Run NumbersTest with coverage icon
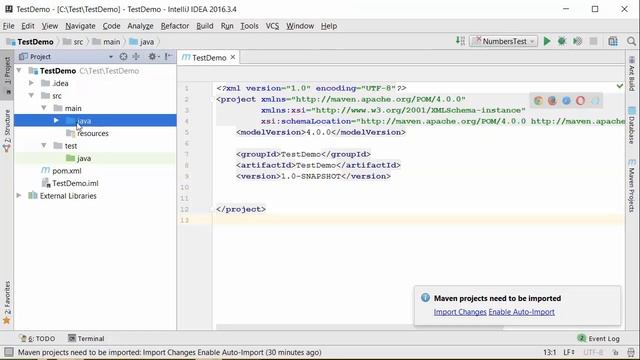The height and width of the screenshot is (360, 640). 578,41
